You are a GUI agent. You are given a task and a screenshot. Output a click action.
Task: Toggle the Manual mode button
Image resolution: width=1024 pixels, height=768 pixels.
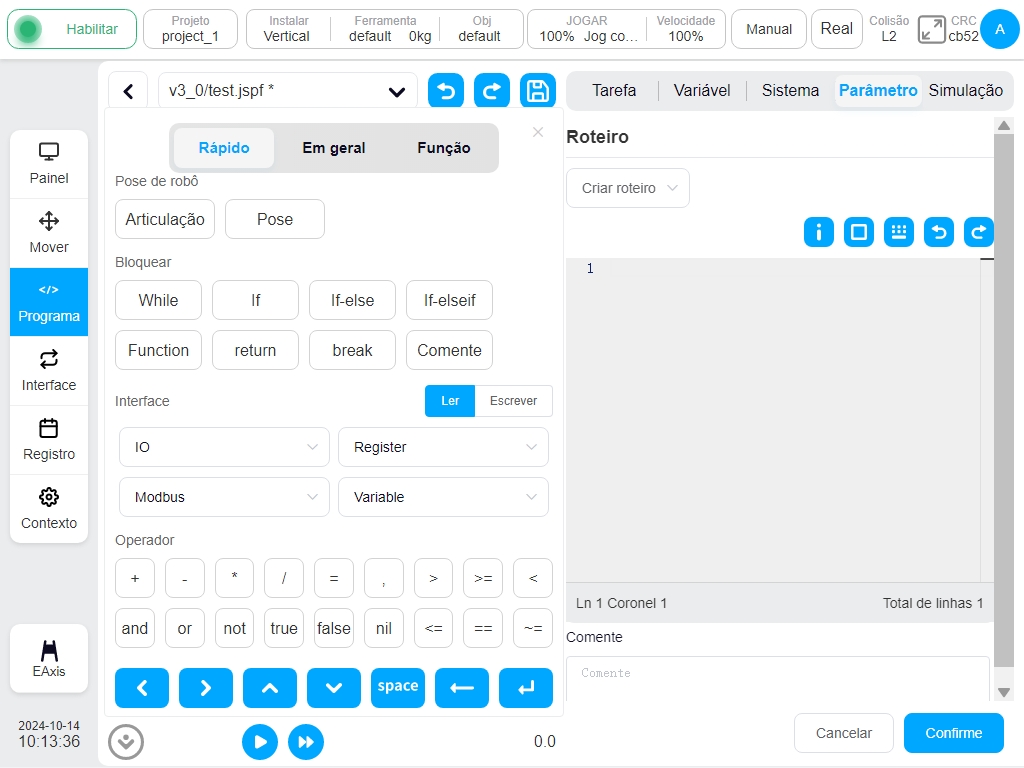pyautogui.click(x=769, y=29)
